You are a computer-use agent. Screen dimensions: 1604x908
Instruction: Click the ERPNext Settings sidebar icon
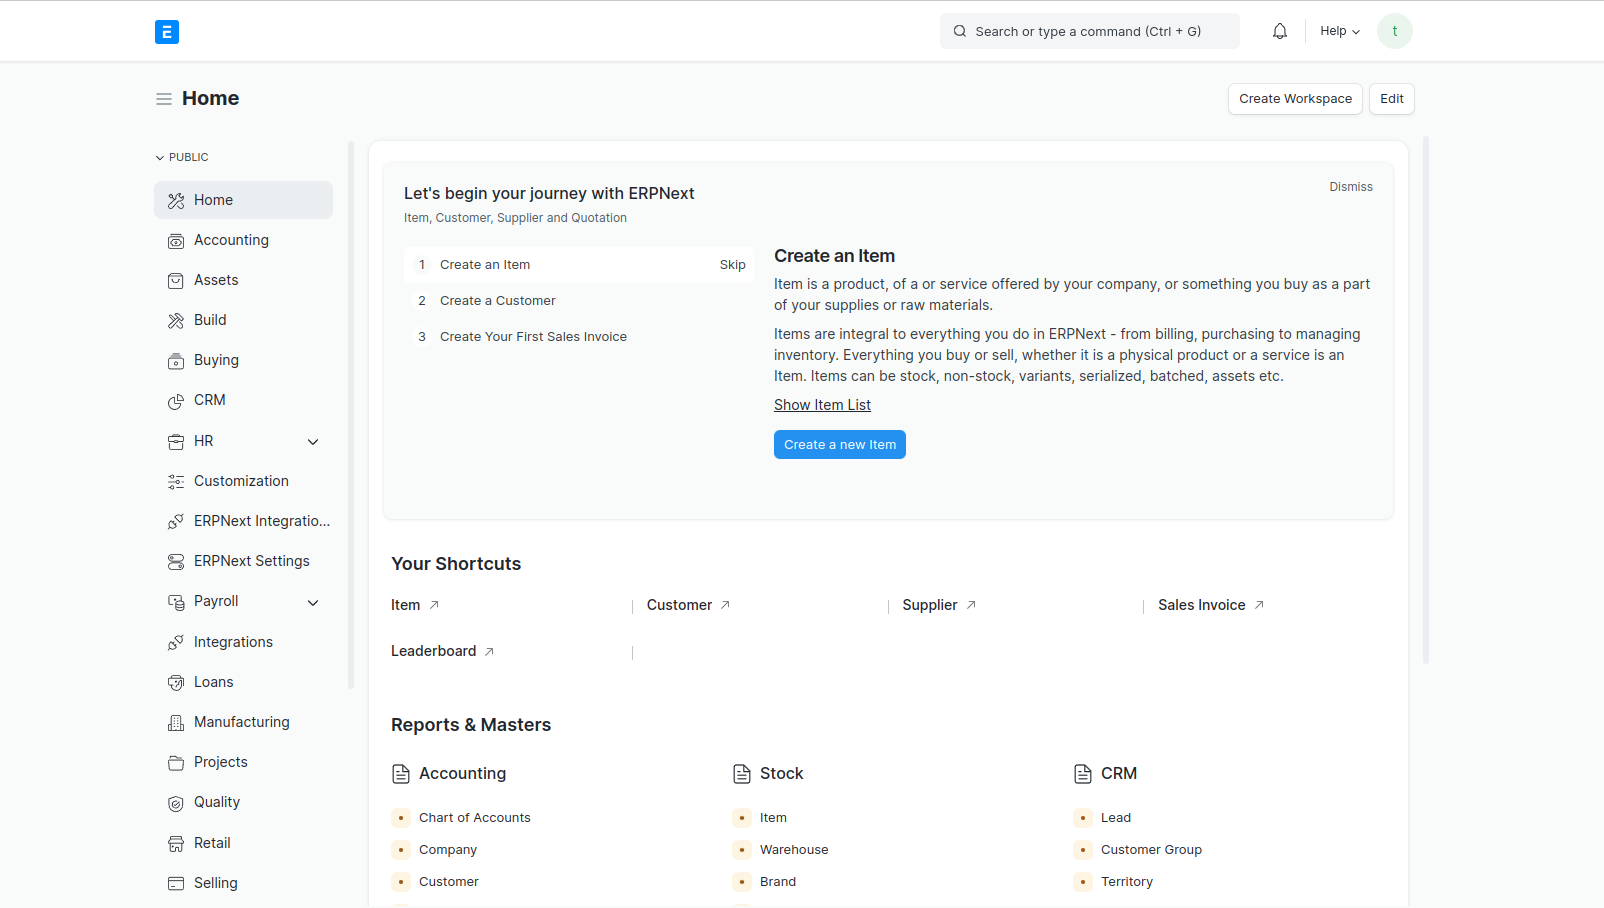coord(176,562)
